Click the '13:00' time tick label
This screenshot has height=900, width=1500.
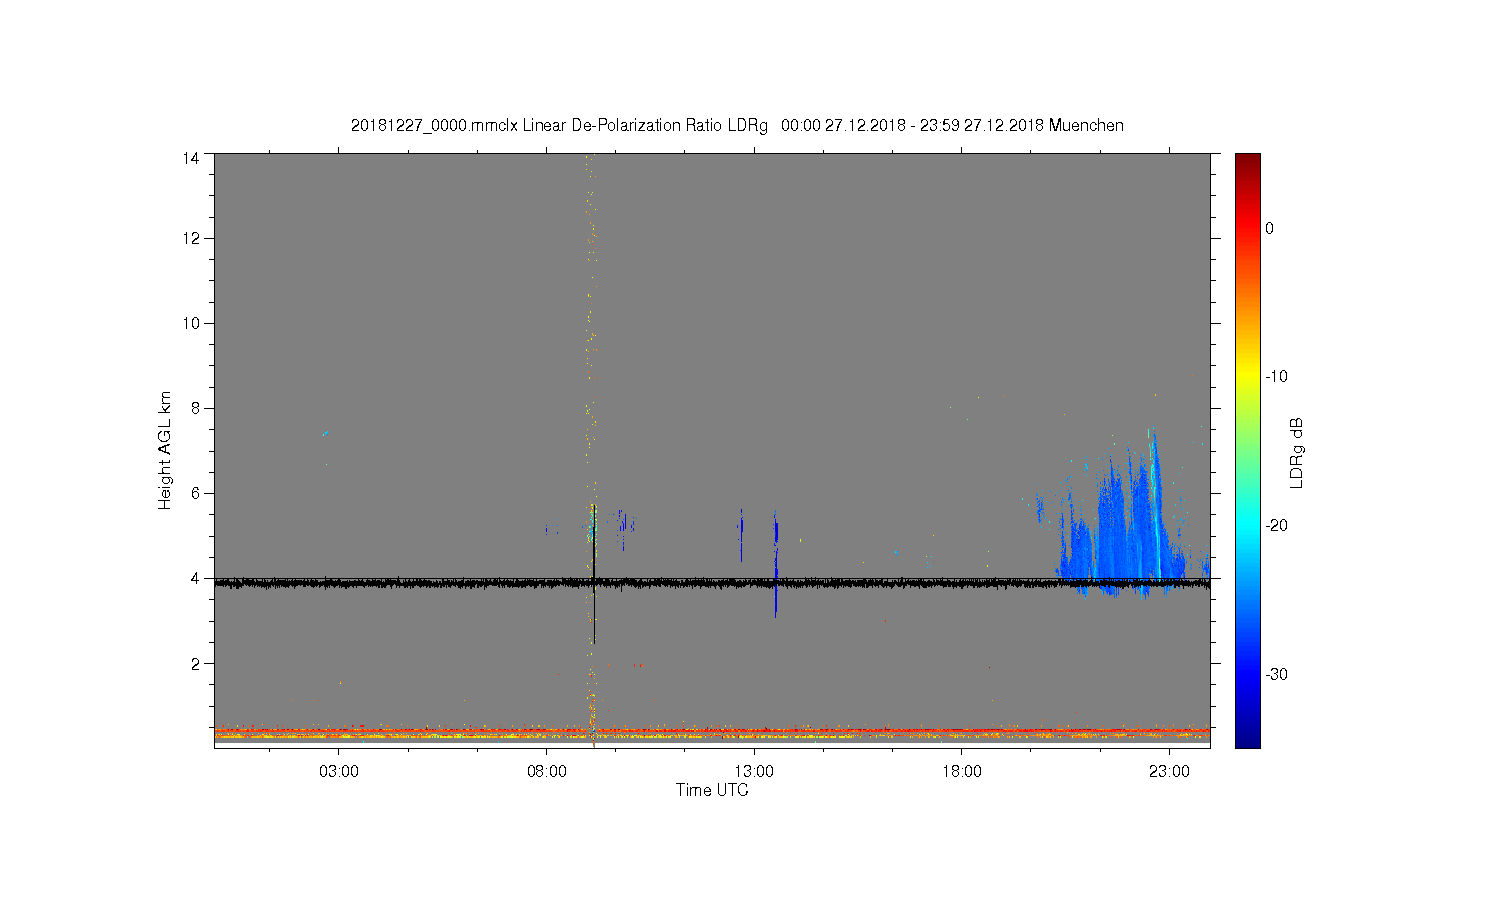pos(754,772)
